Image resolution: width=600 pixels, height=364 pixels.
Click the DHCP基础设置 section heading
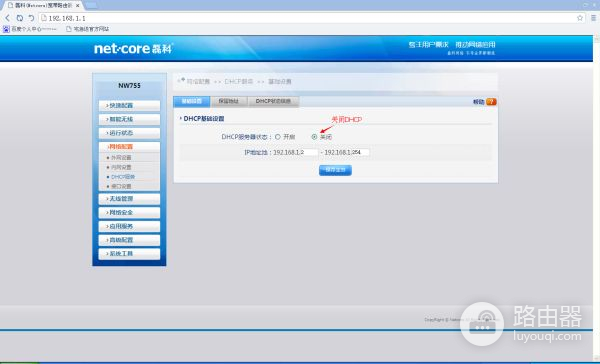pyautogui.click(x=204, y=119)
